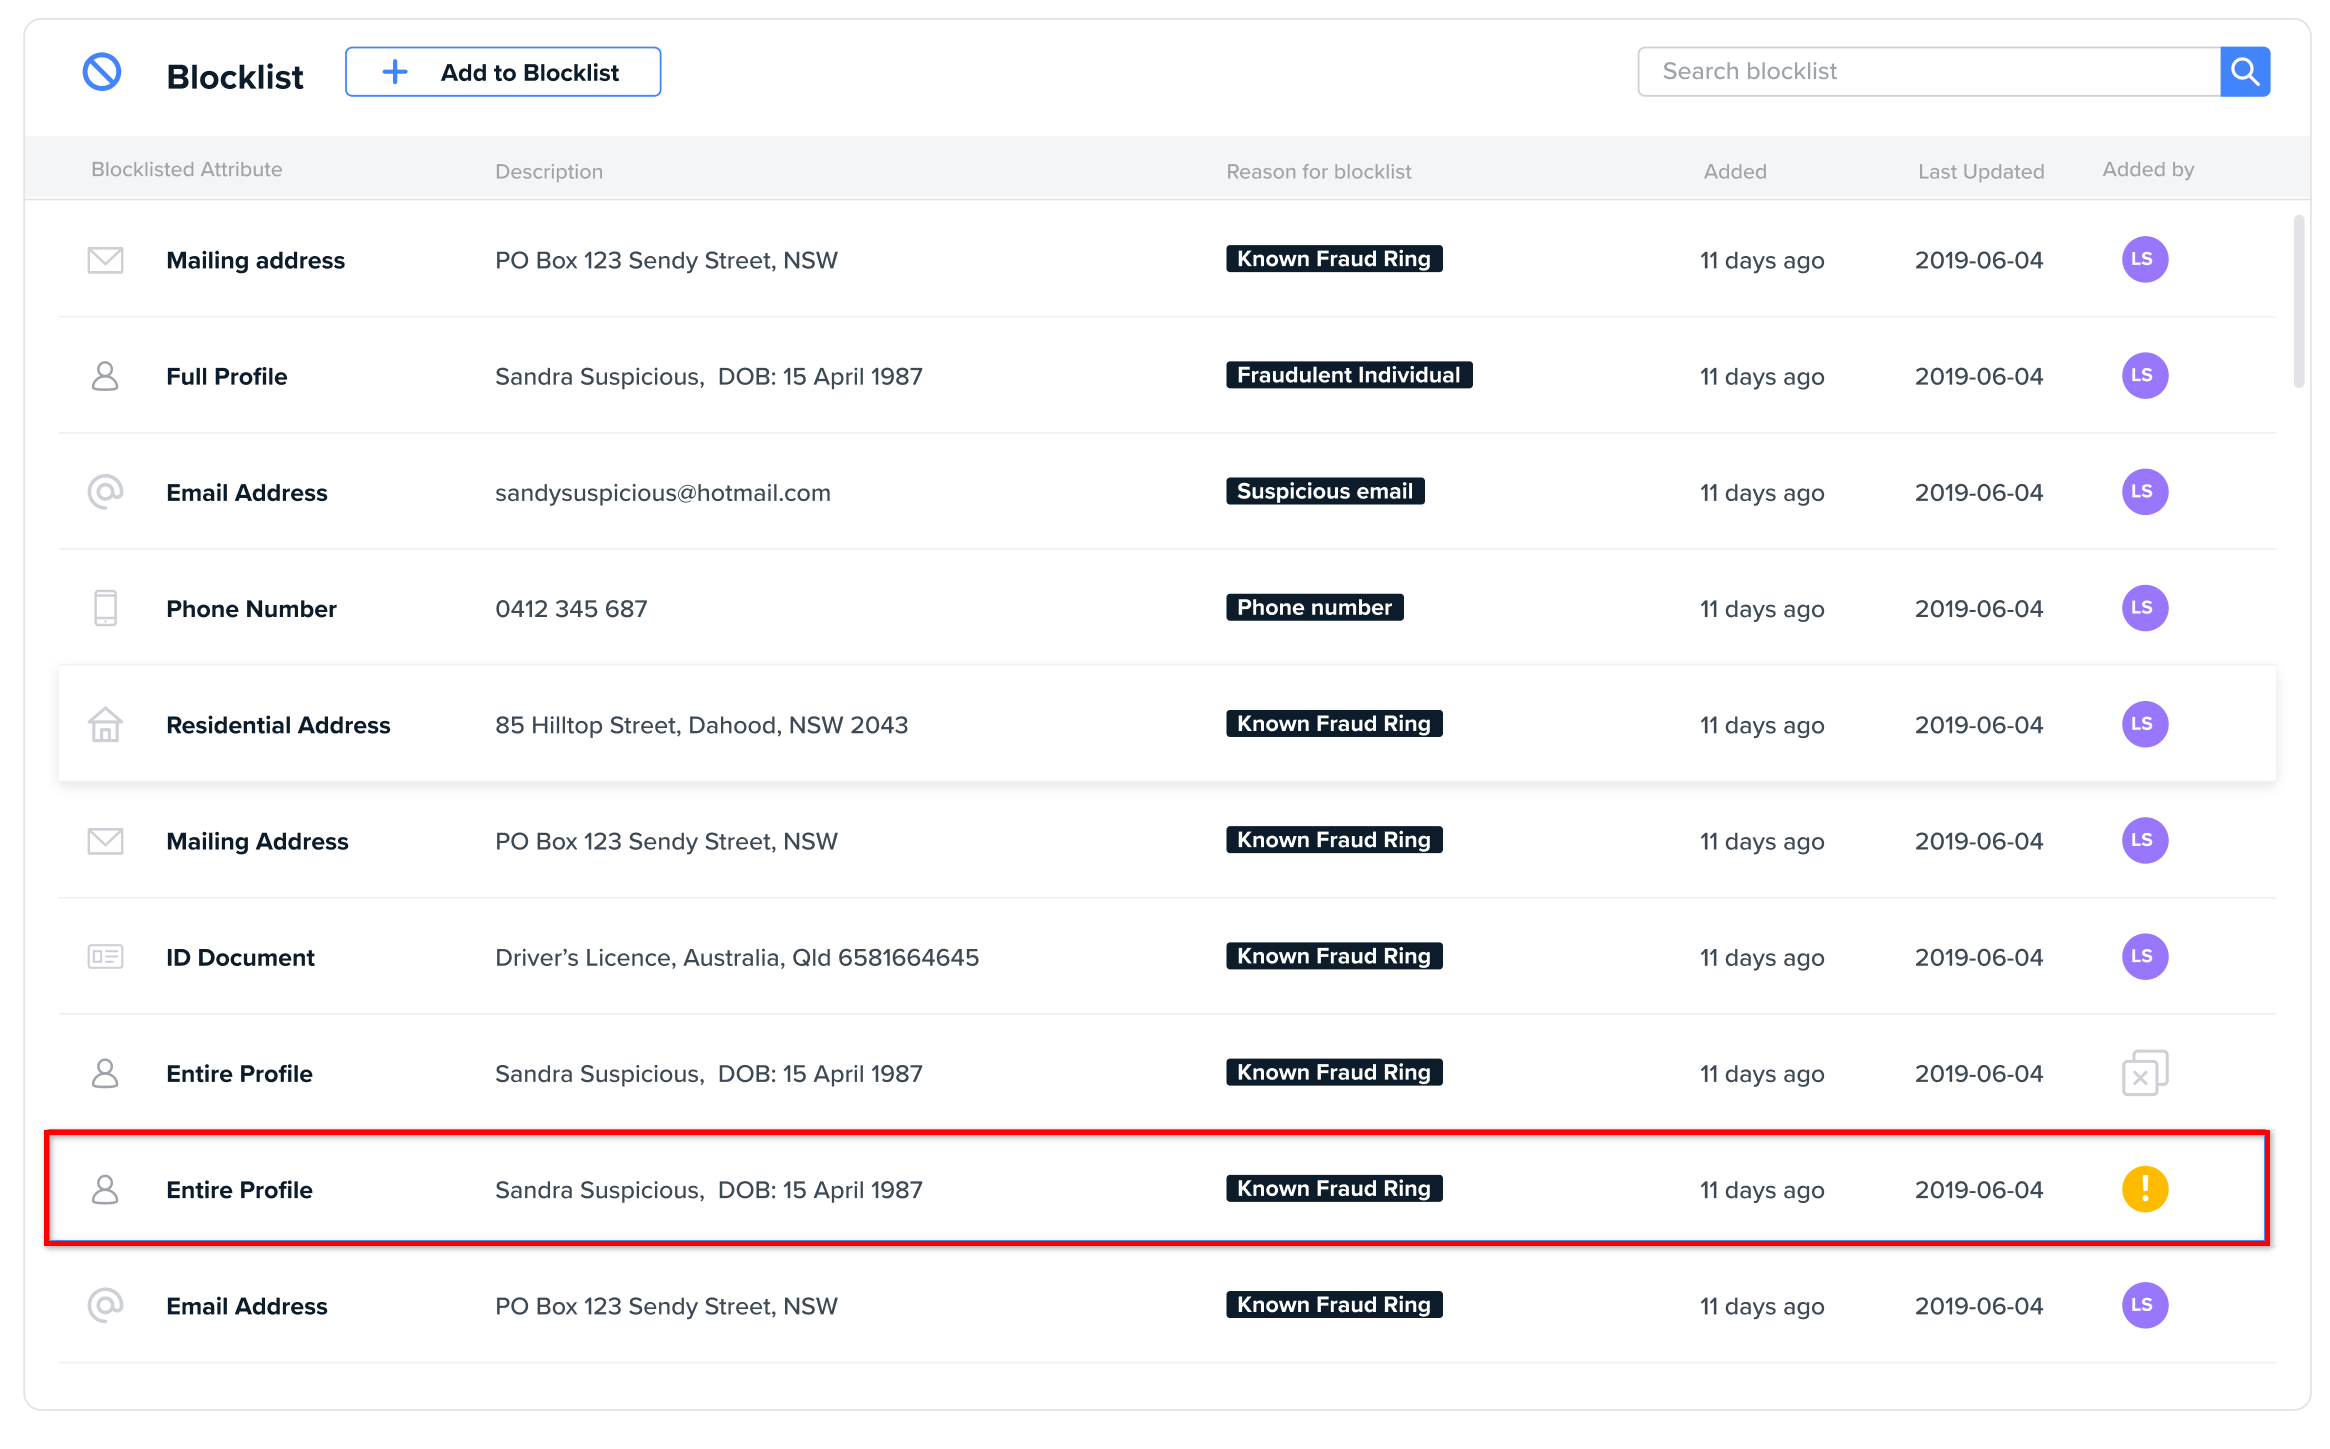The width and height of the screenshot is (2330, 1449).
Task: Click the ID card icon for ID Document
Action: [105, 957]
